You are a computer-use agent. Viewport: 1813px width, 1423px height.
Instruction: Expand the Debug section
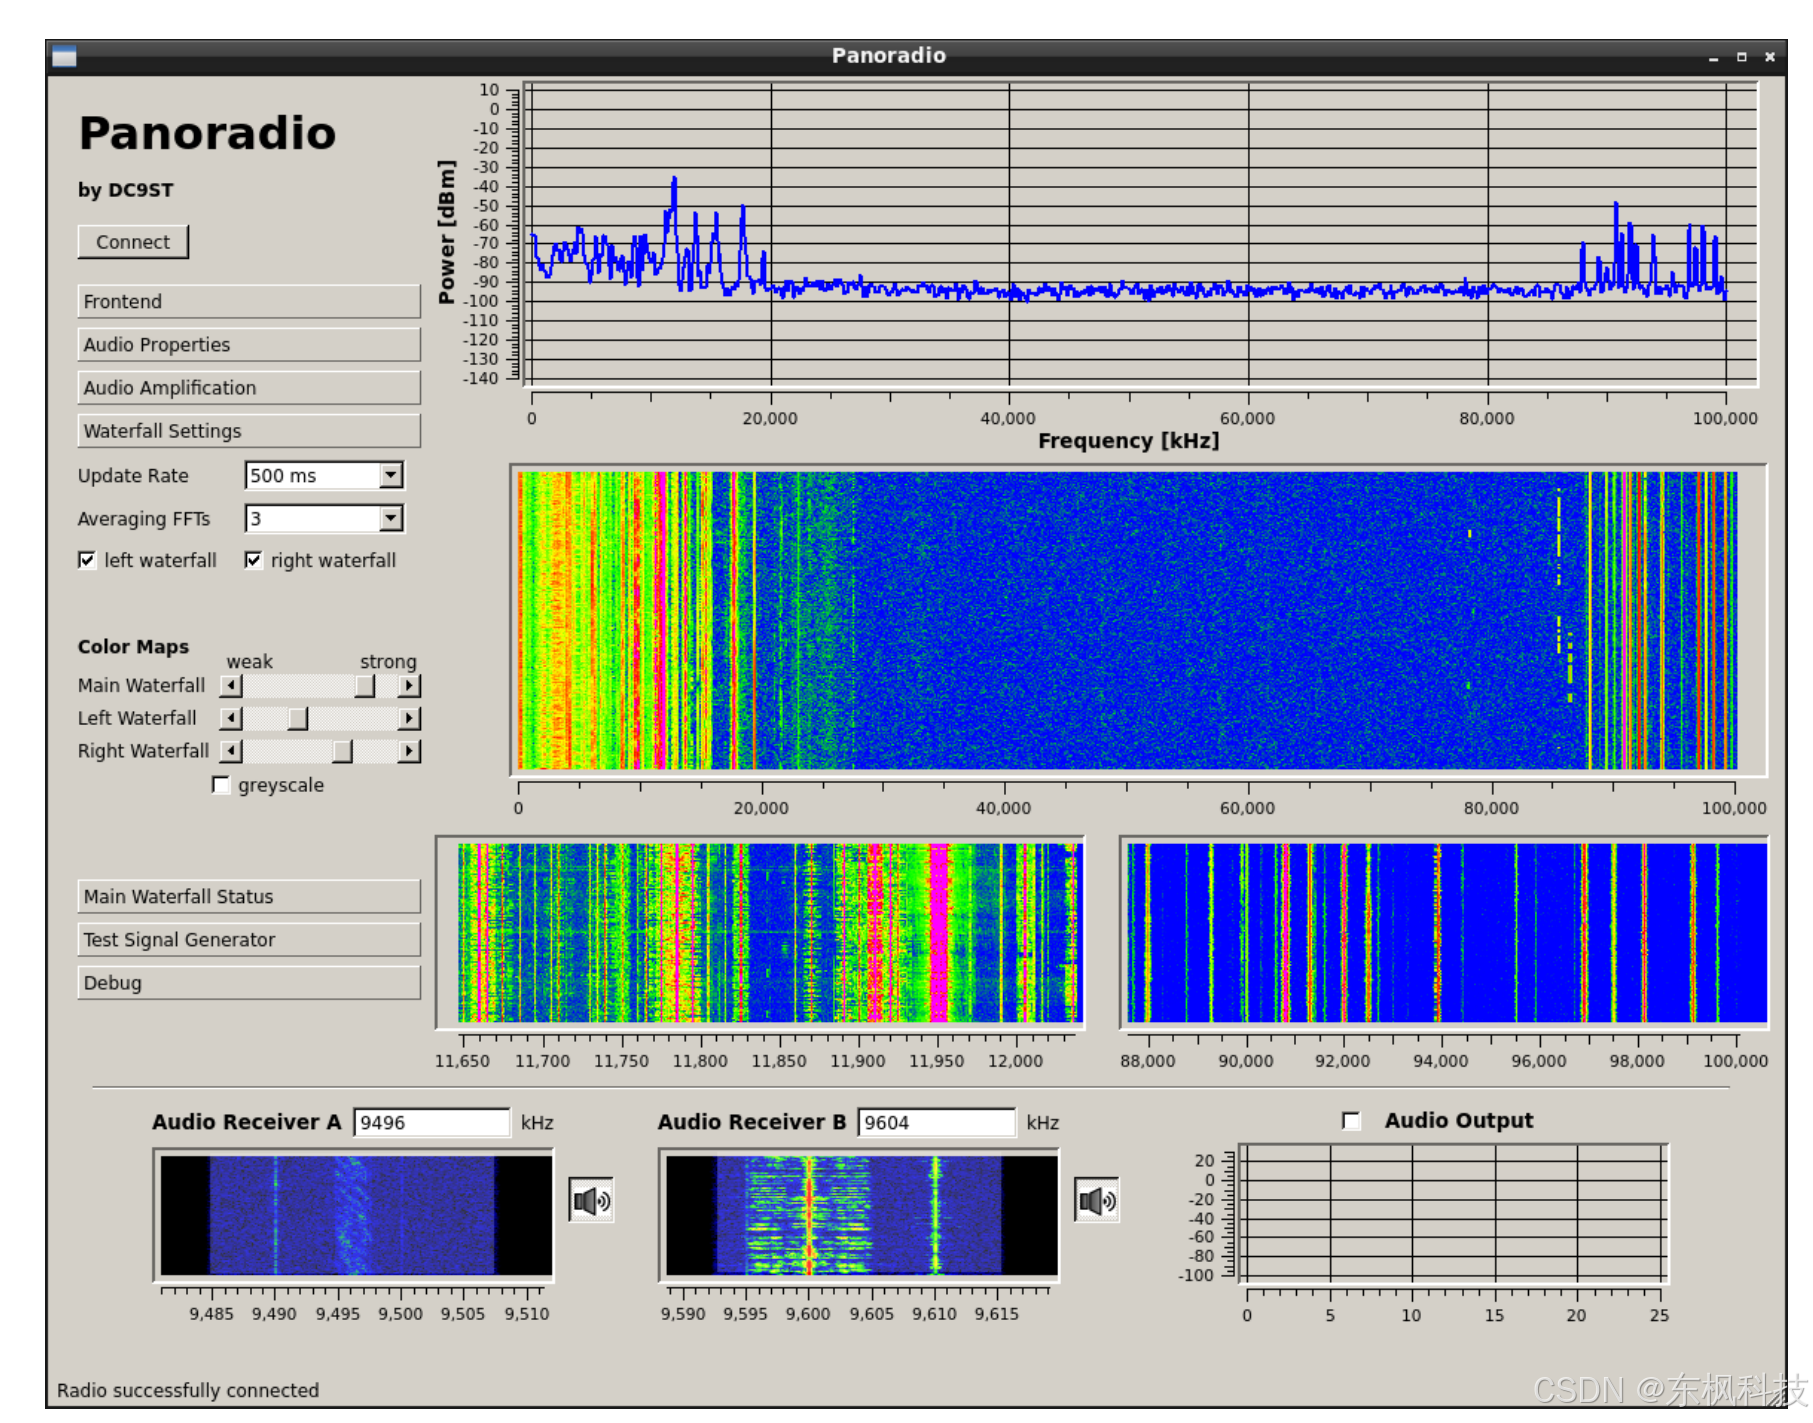(x=249, y=983)
